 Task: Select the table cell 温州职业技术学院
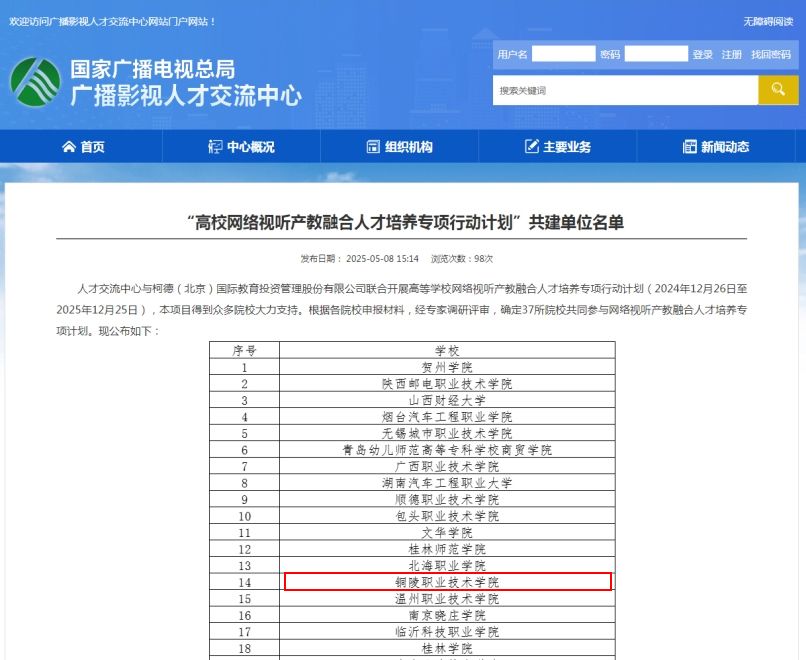447,598
